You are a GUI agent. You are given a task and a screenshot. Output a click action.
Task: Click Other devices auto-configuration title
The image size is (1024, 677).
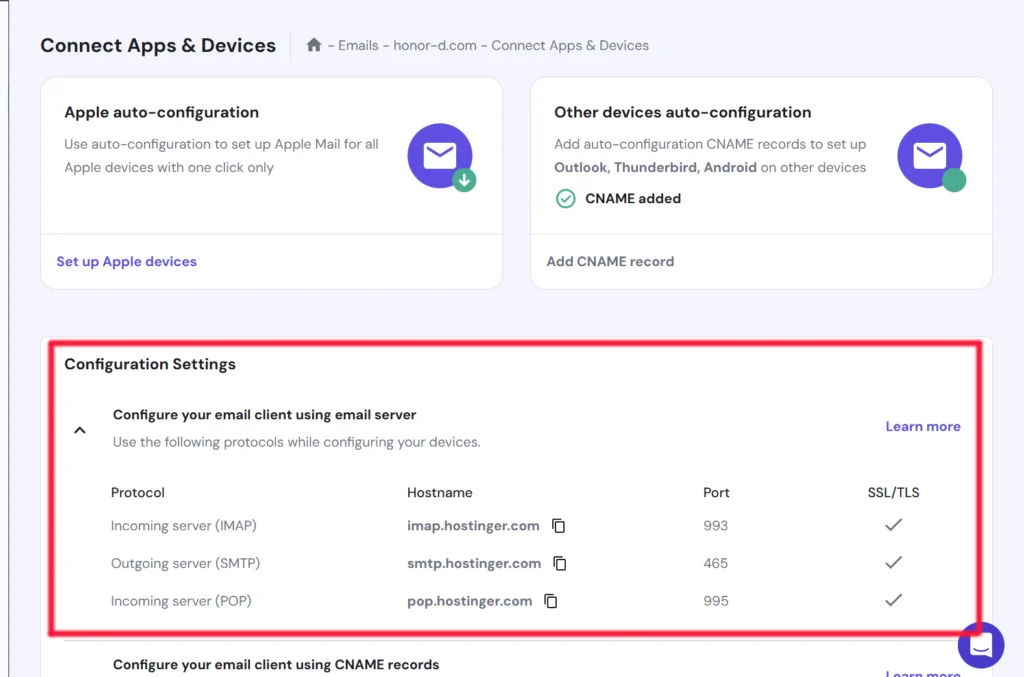(682, 112)
